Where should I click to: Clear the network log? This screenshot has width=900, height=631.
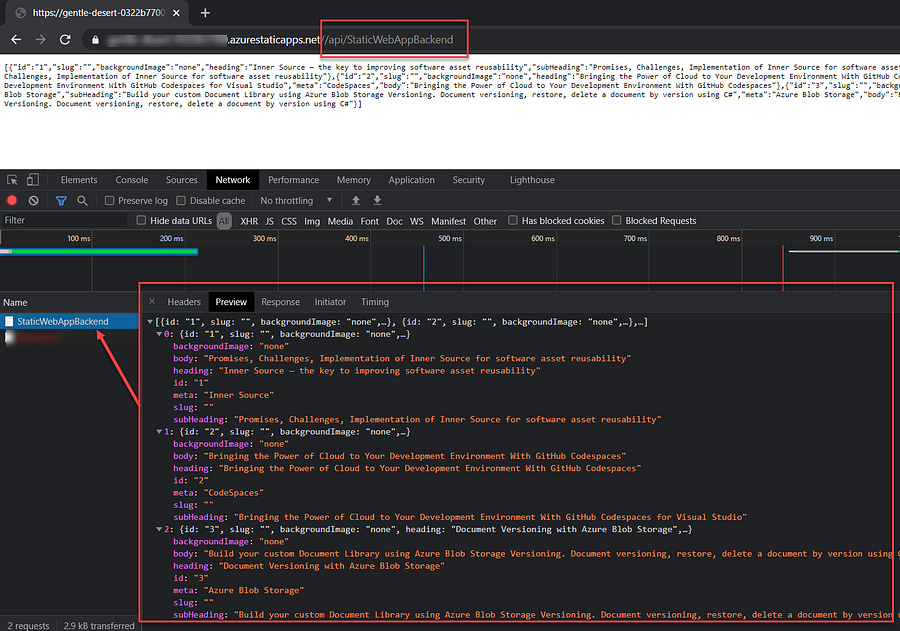tap(34, 201)
